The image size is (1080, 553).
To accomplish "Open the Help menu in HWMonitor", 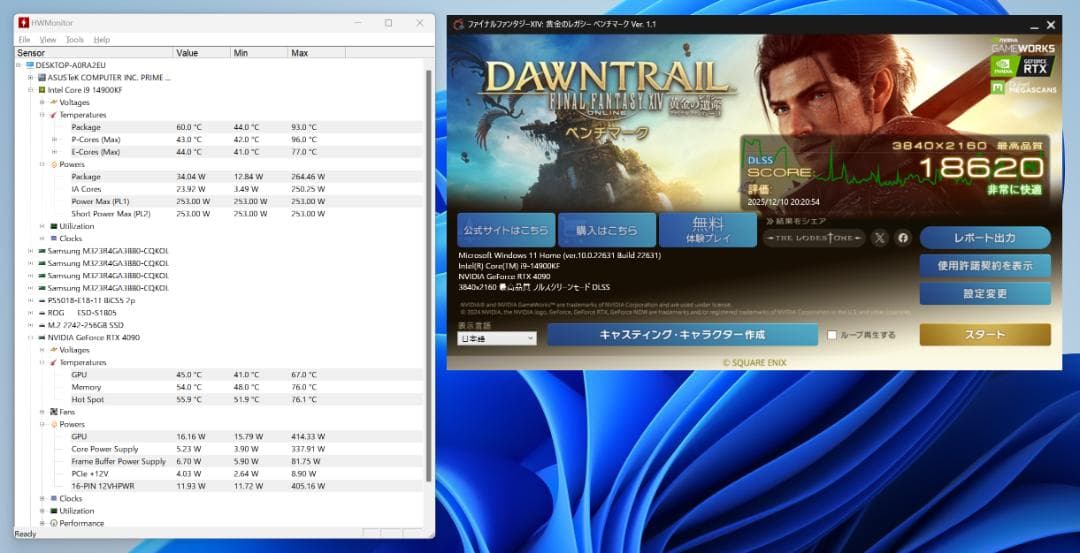I will (102, 40).
